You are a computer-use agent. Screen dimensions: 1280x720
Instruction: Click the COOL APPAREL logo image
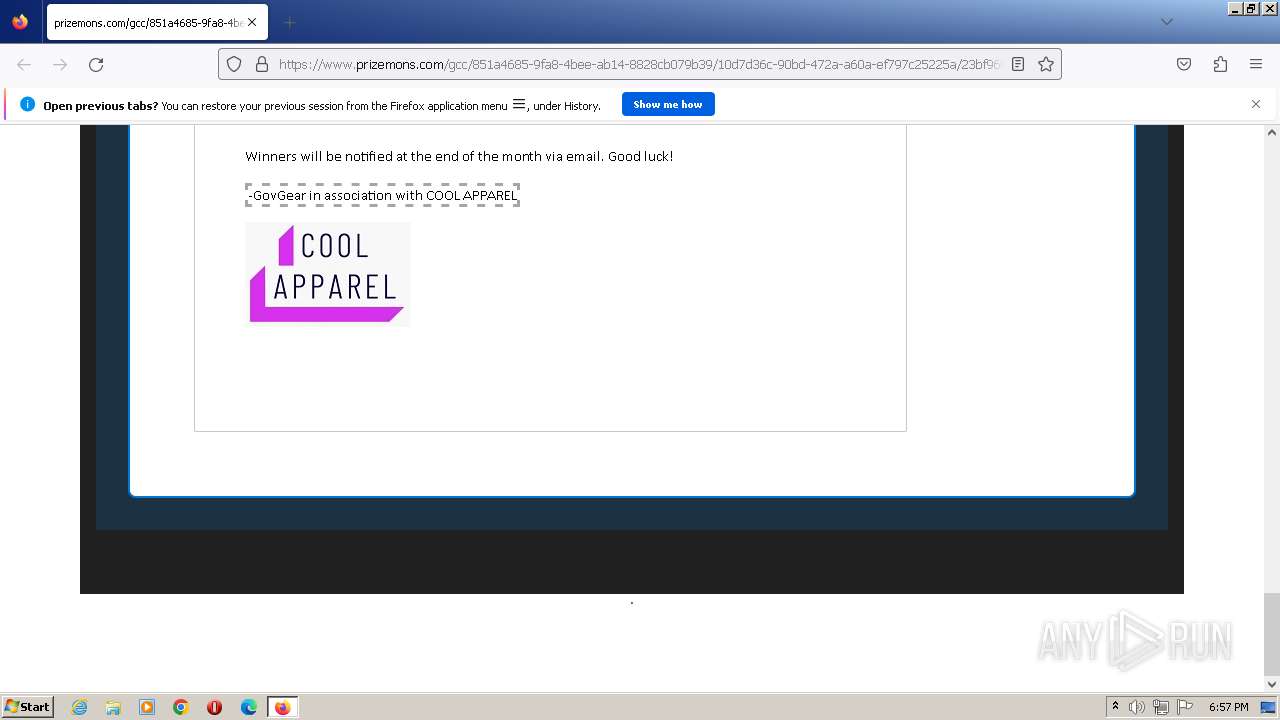(328, 274)
